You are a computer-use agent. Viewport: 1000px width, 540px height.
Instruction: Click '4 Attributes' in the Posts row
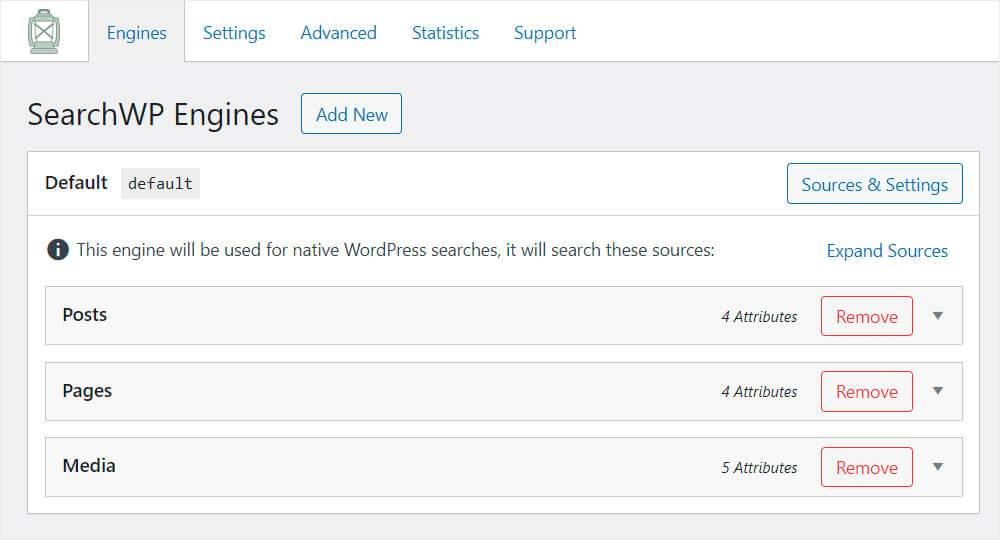759,316
